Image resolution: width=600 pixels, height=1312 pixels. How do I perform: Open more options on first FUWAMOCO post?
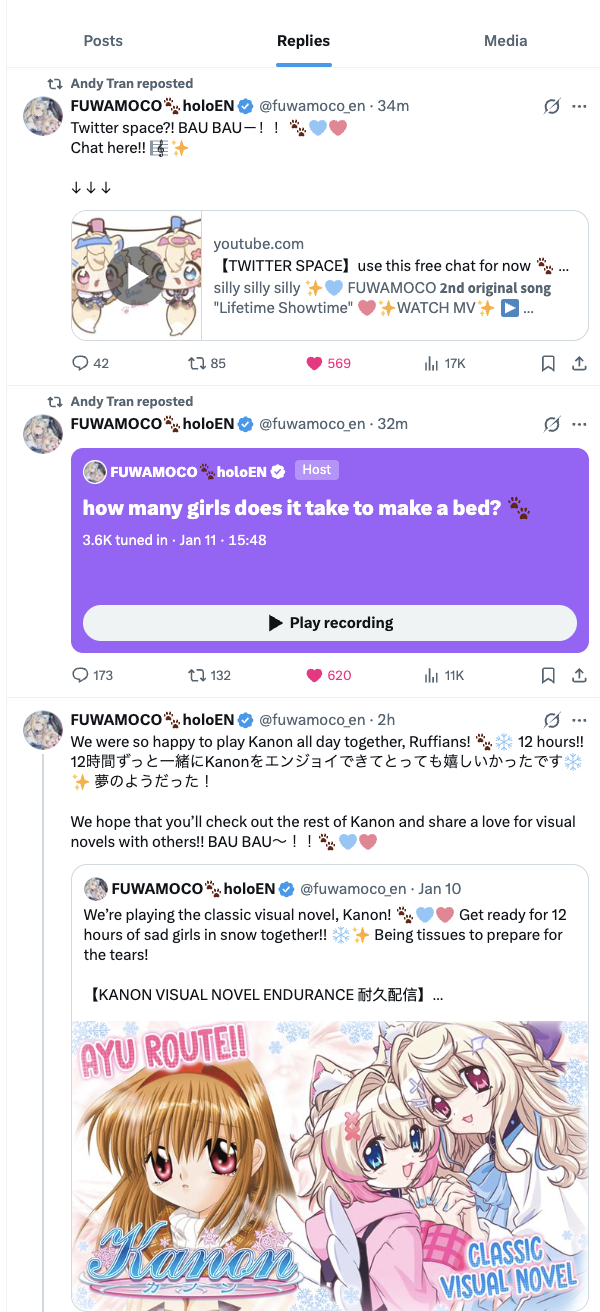click(x=579, y=106)
